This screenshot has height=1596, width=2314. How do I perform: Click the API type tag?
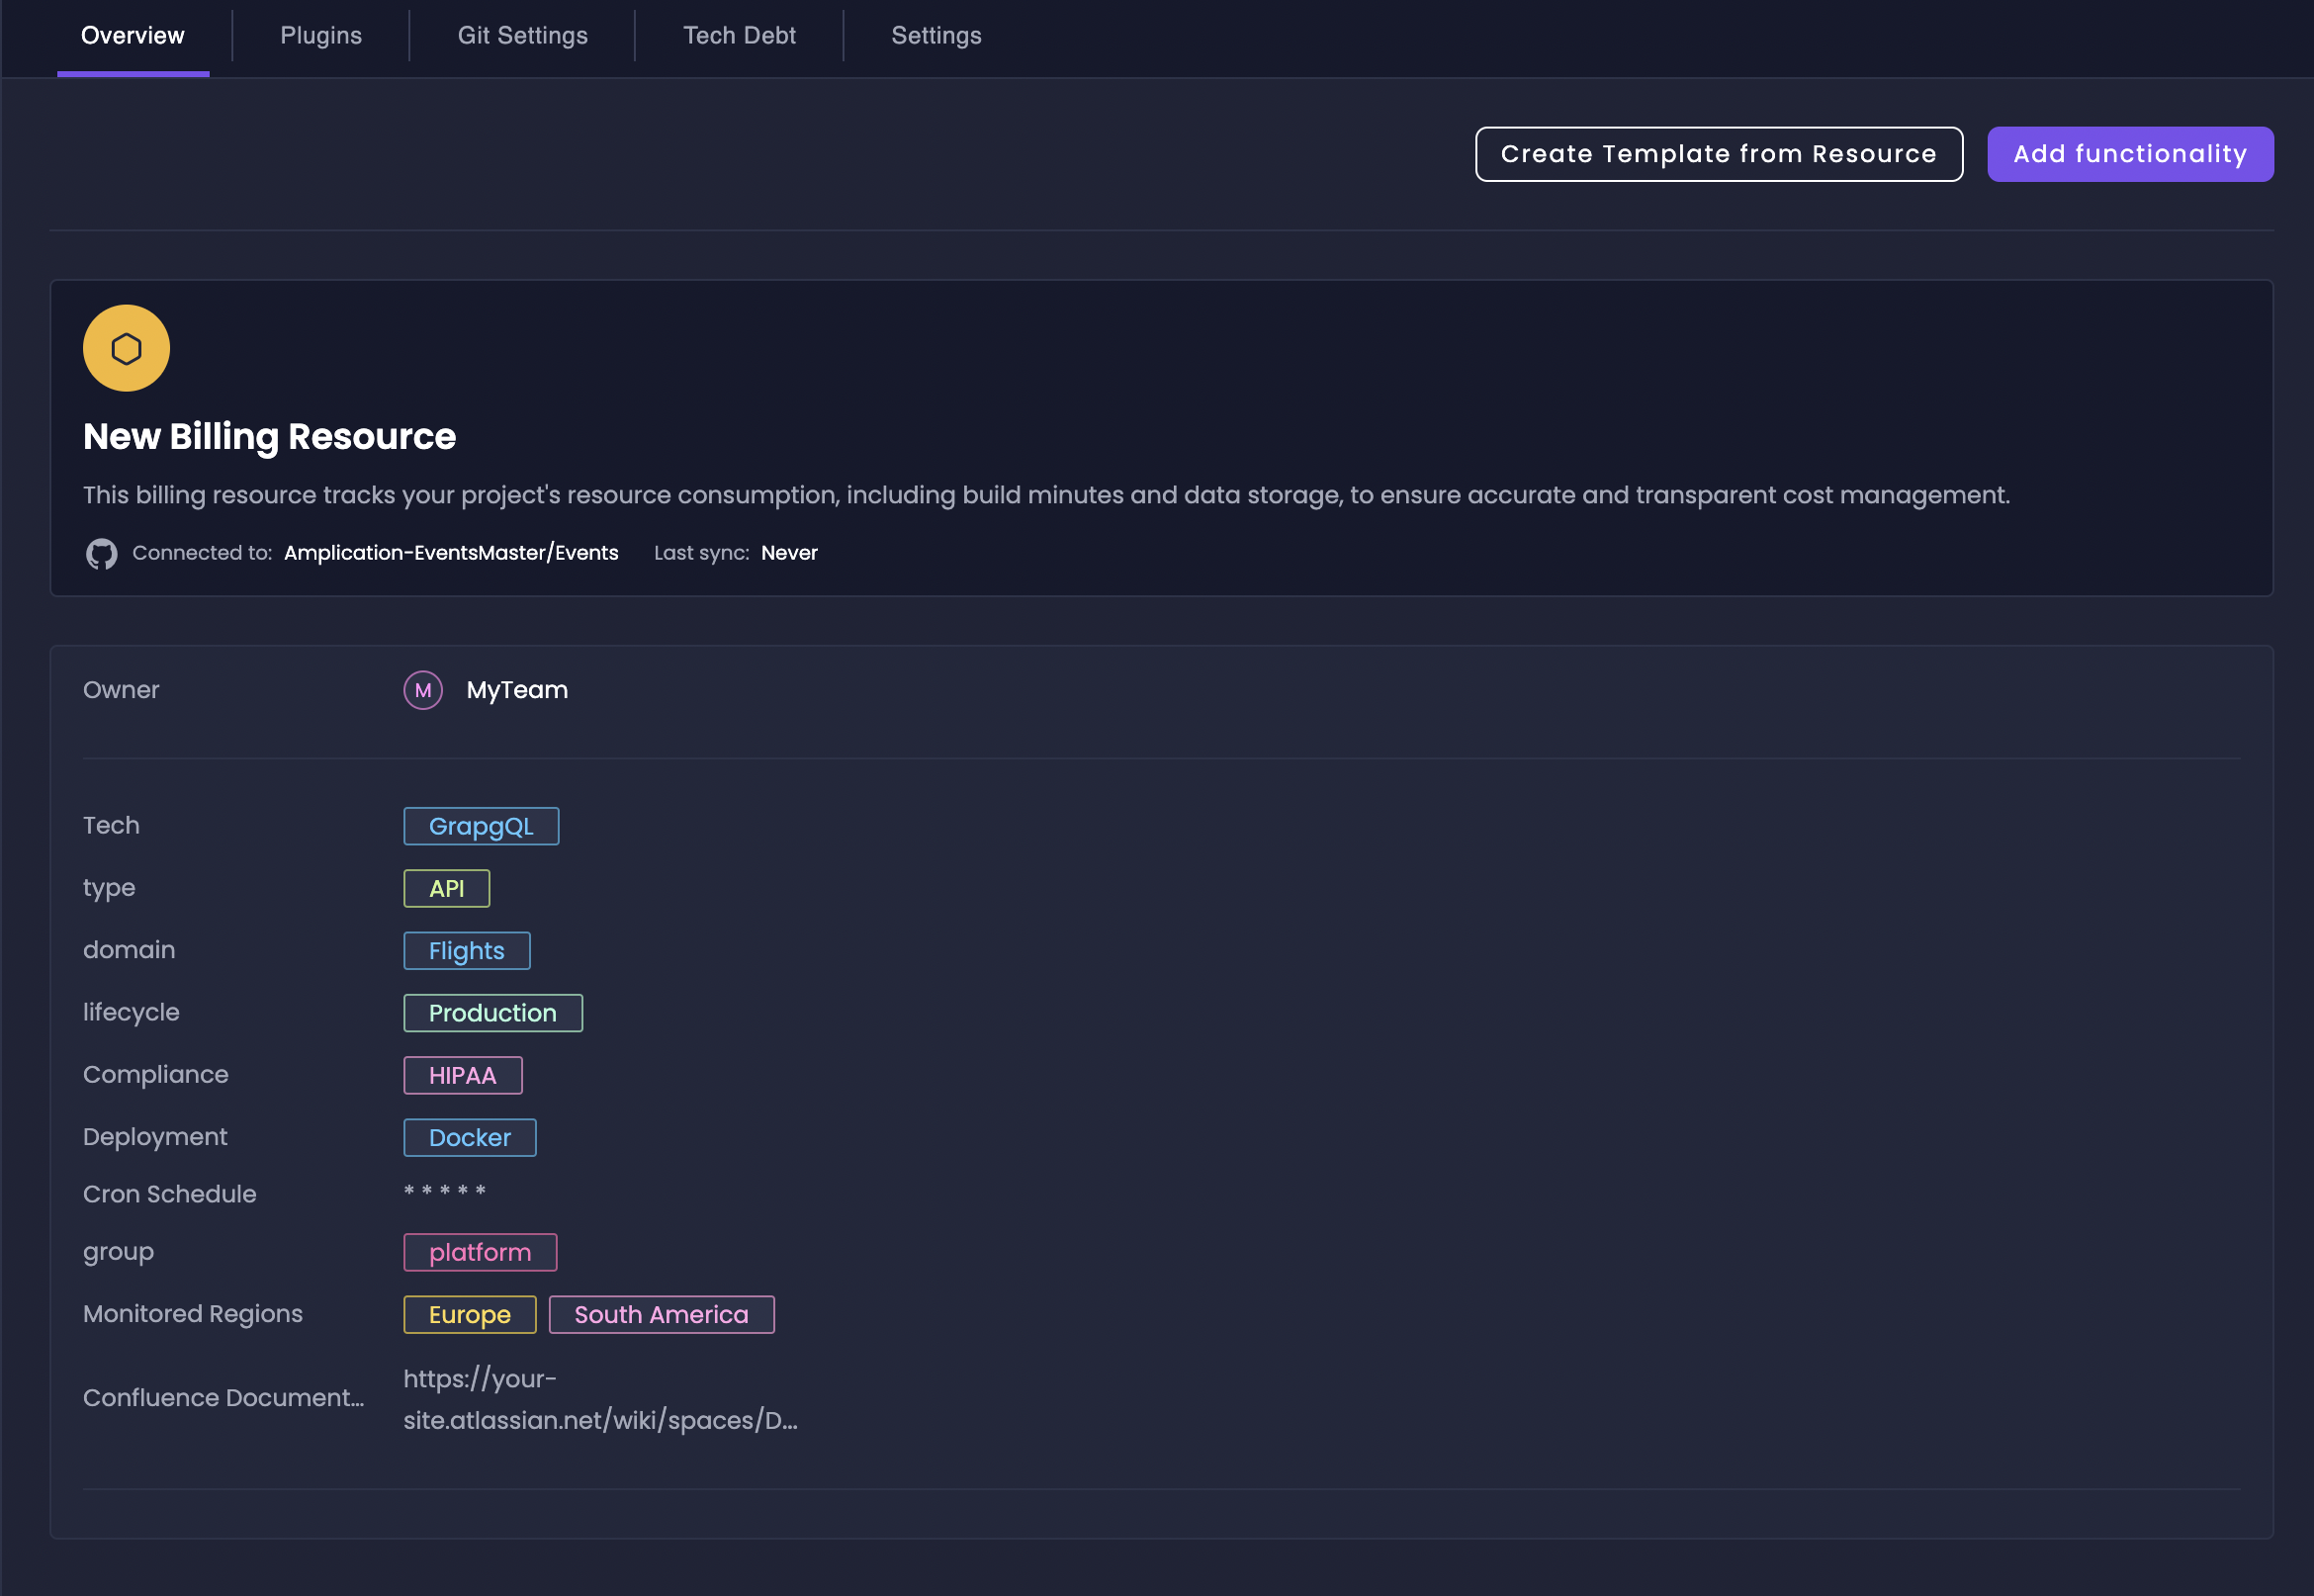(446, 888)
